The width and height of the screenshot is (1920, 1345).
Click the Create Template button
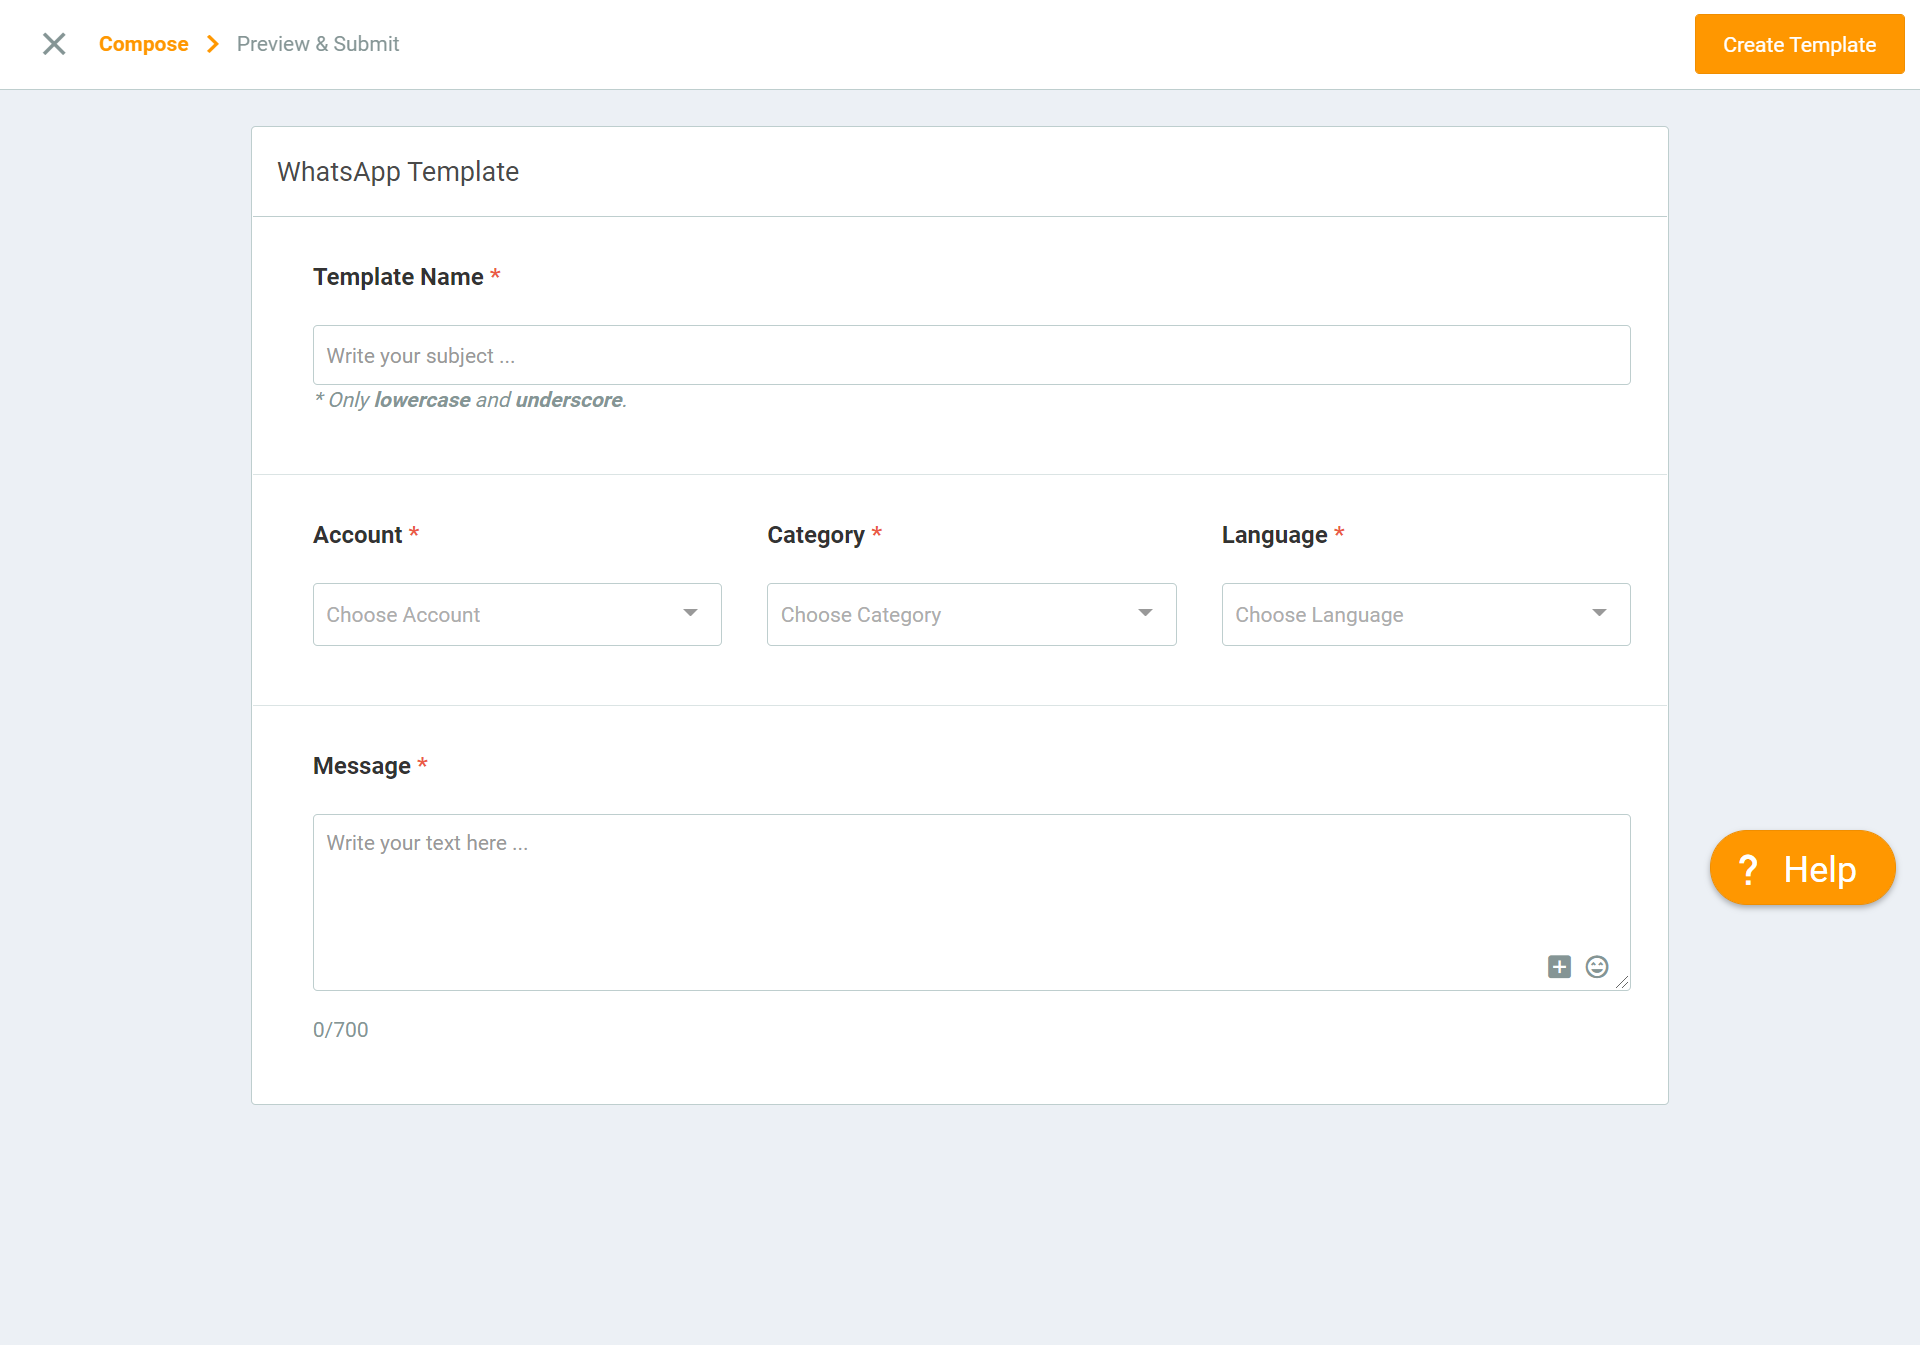tap(1799, 44)
